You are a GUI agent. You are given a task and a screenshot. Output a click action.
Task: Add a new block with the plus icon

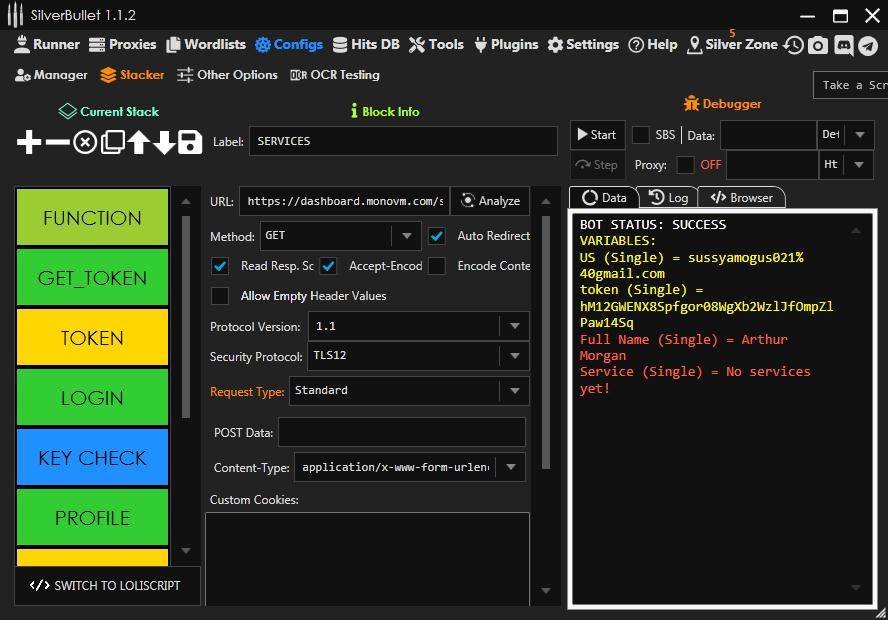(28, 142)
